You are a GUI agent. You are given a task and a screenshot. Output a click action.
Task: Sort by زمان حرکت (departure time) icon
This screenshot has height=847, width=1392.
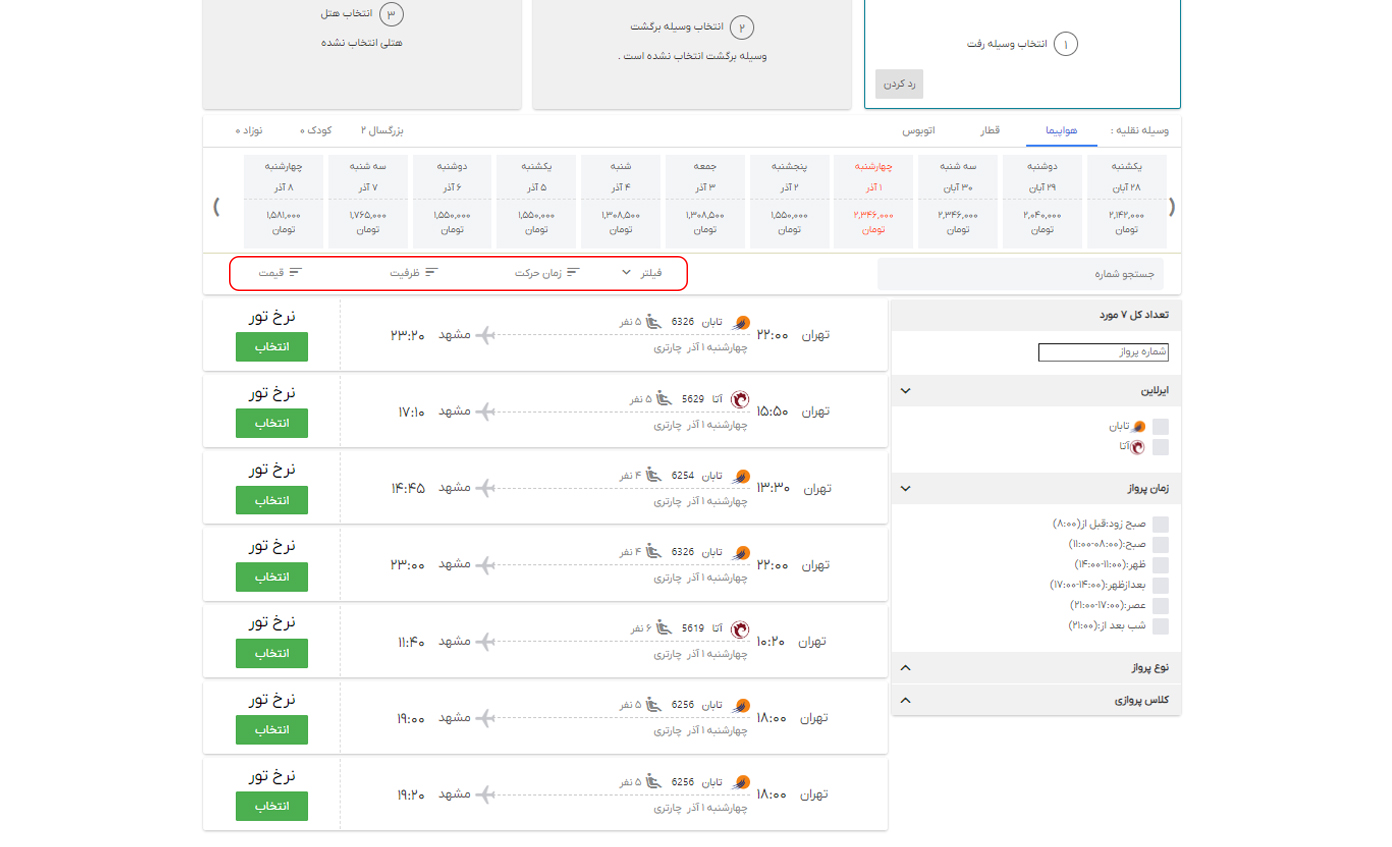[x=573, y=272]
